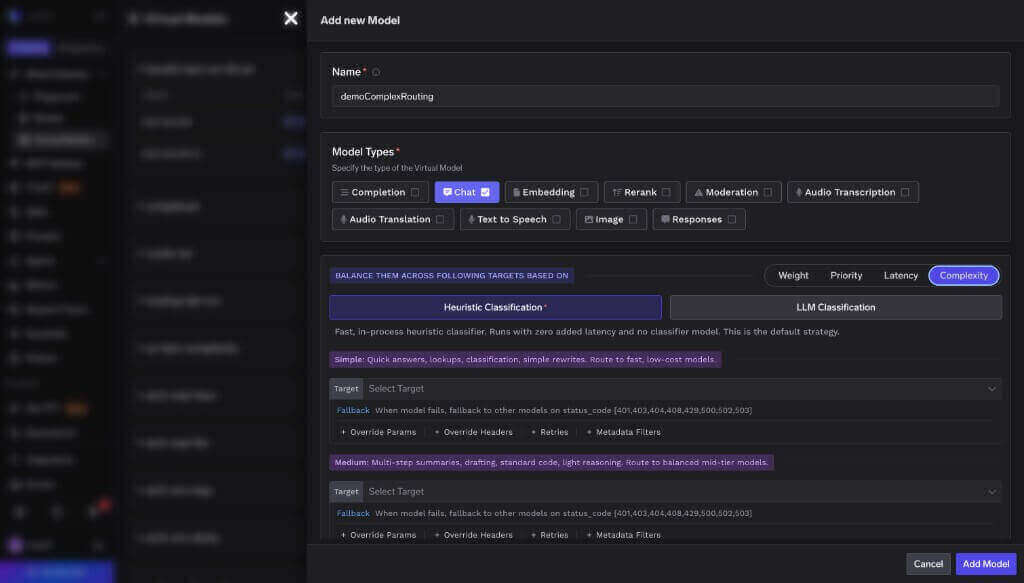Click the Simple tier description label
Viewport: 1024px width, 583px height.
pos(525,359)
